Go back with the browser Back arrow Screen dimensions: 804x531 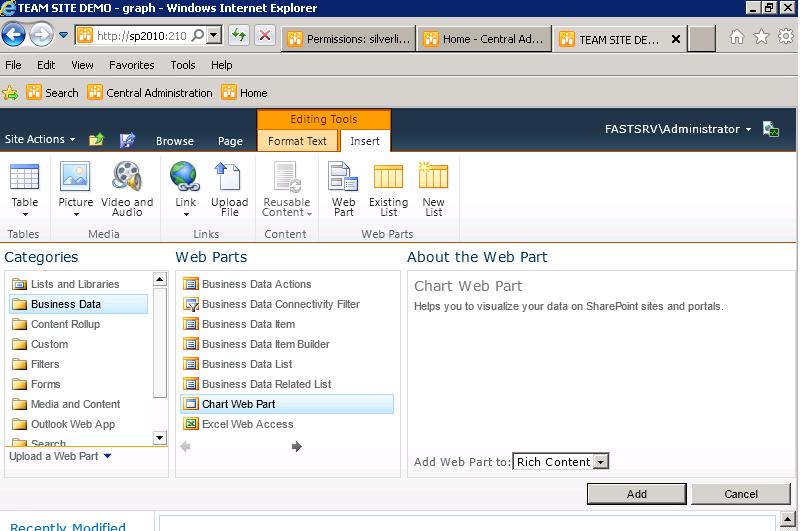click(x=13, y=35)
